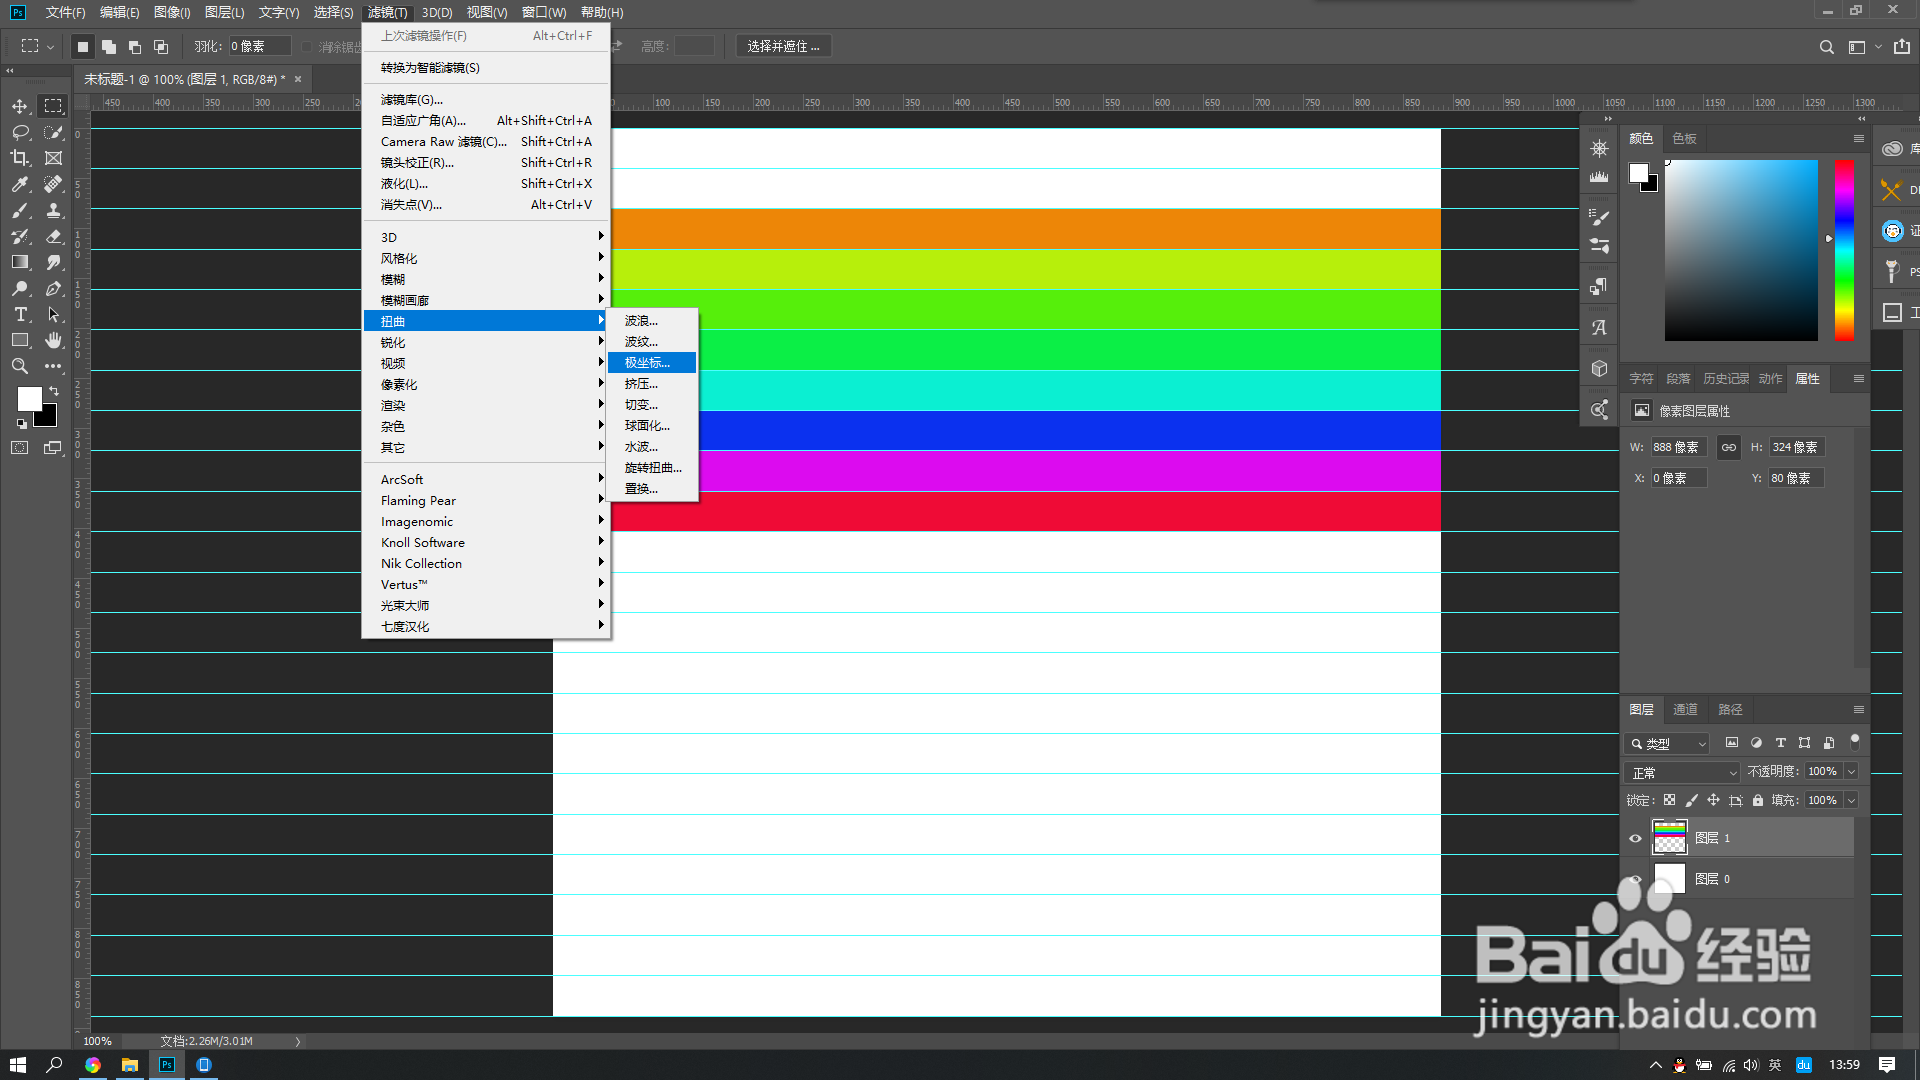
Task: Select the Crop tool
Action: (20, 158)
